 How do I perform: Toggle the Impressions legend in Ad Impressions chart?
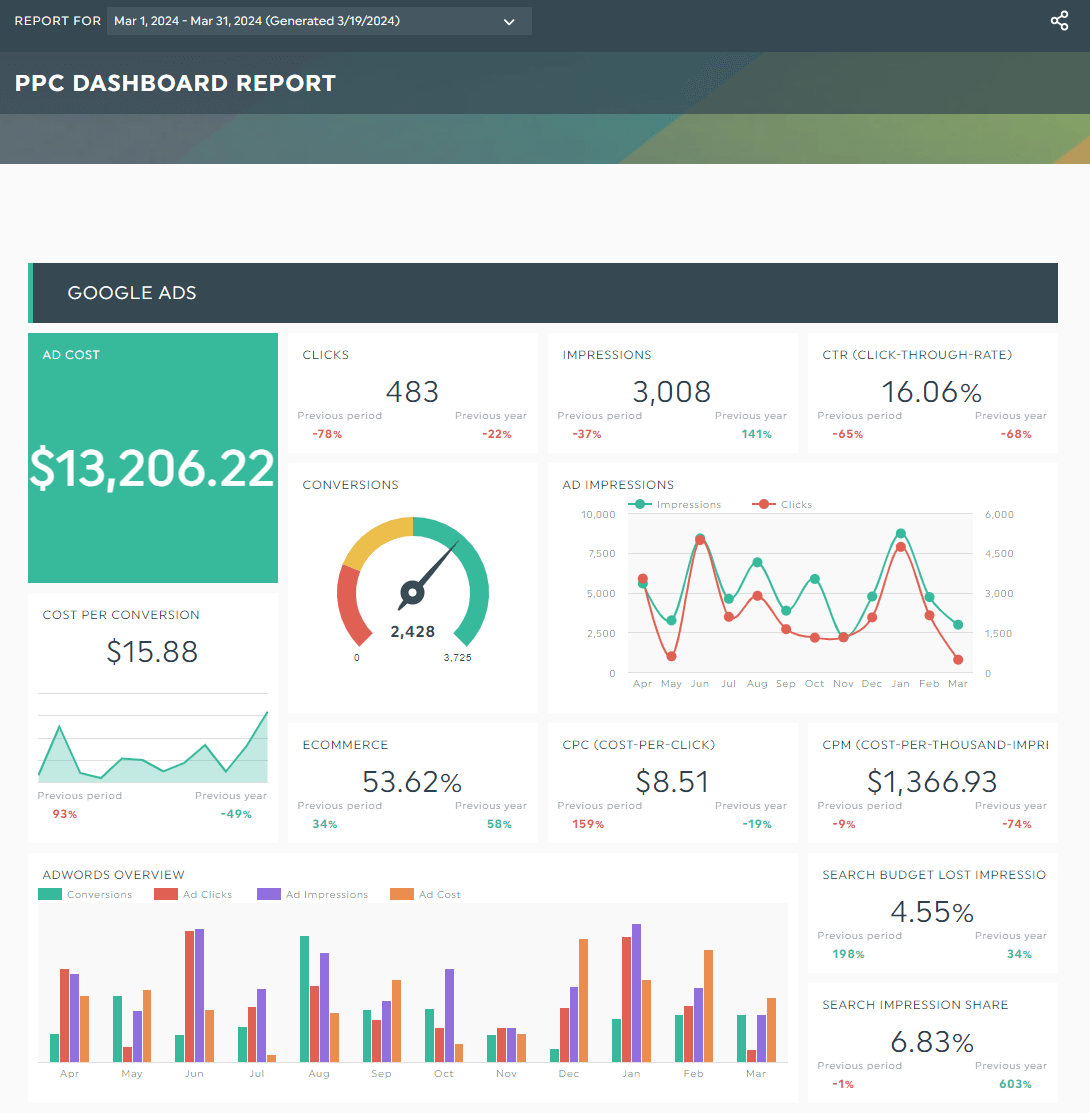(x=675, y=505)
